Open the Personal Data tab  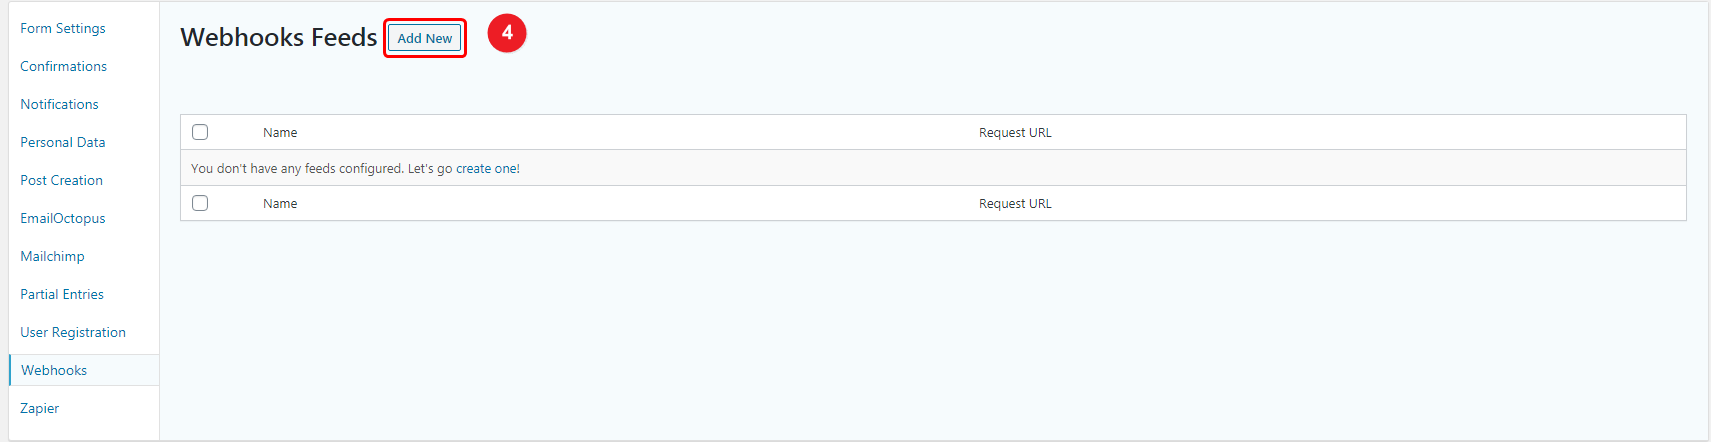(63, 142)
